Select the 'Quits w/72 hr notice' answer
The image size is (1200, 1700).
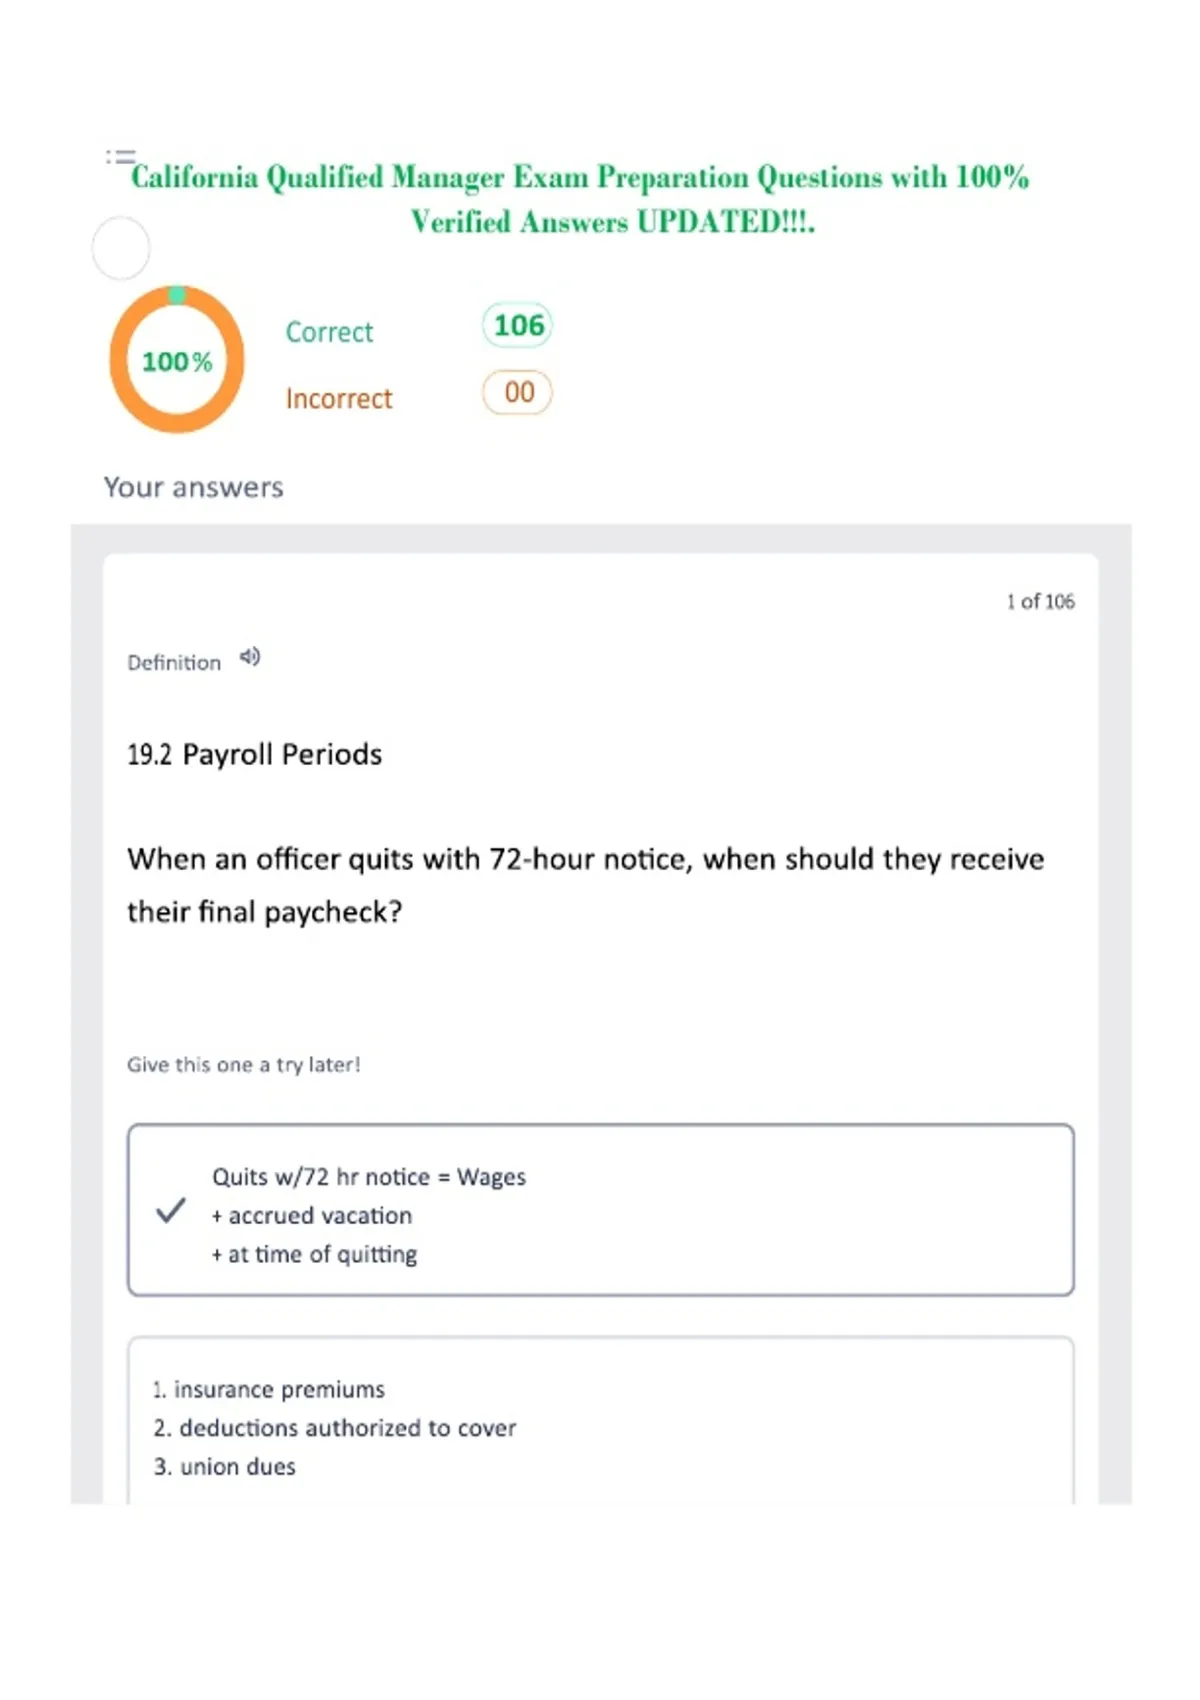pos(601,1210)
